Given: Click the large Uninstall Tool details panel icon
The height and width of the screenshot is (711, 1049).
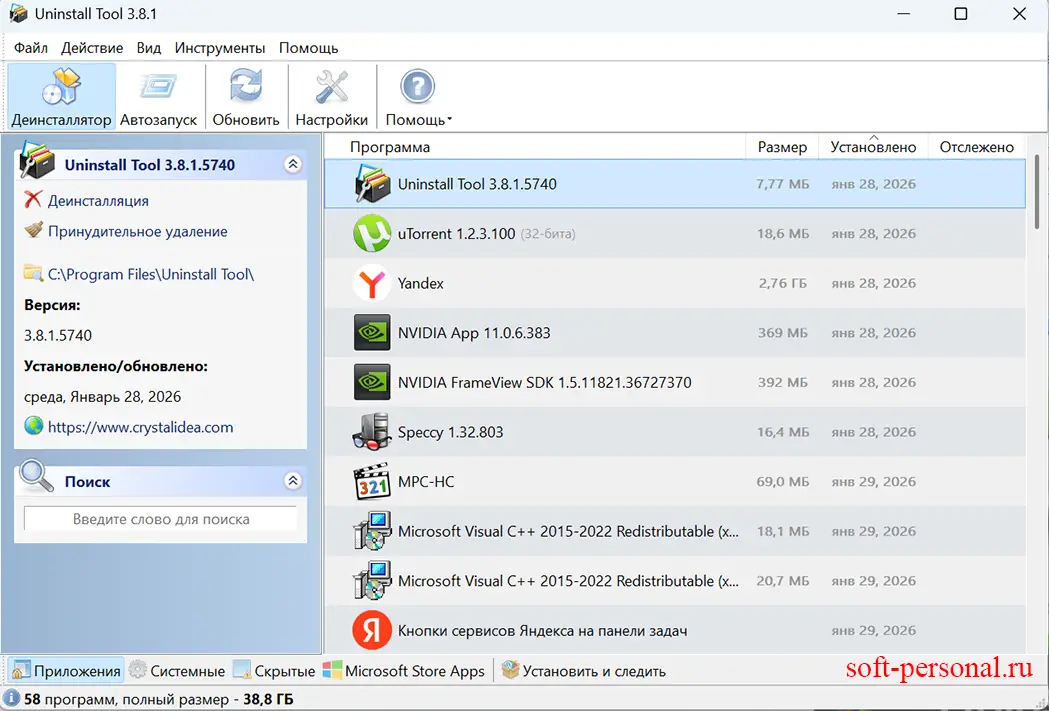Looking at the screenshot, I should coord(37,160).
